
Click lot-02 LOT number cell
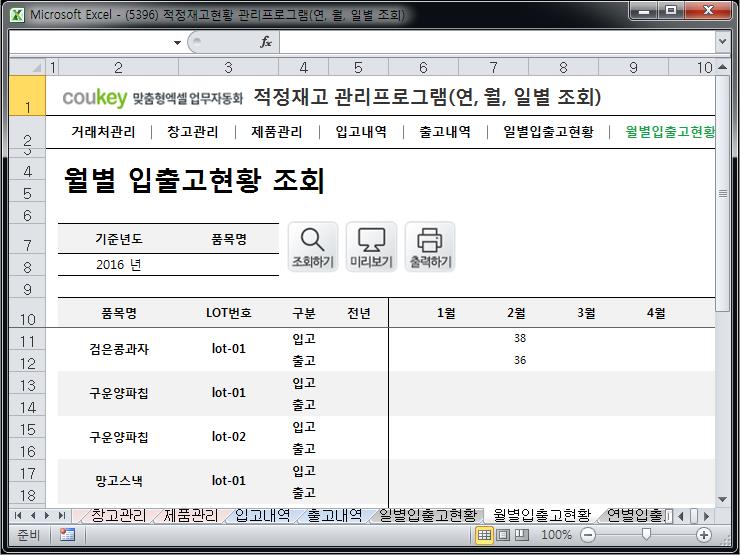228,437
